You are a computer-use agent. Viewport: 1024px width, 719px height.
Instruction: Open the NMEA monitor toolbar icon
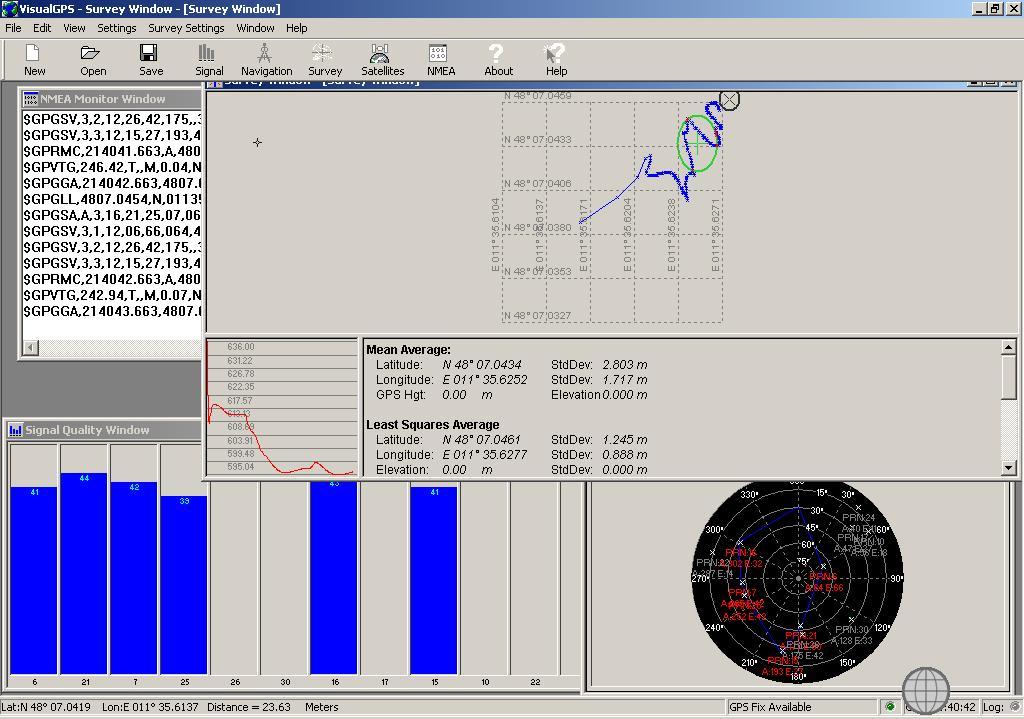click(x=438, y=52)
